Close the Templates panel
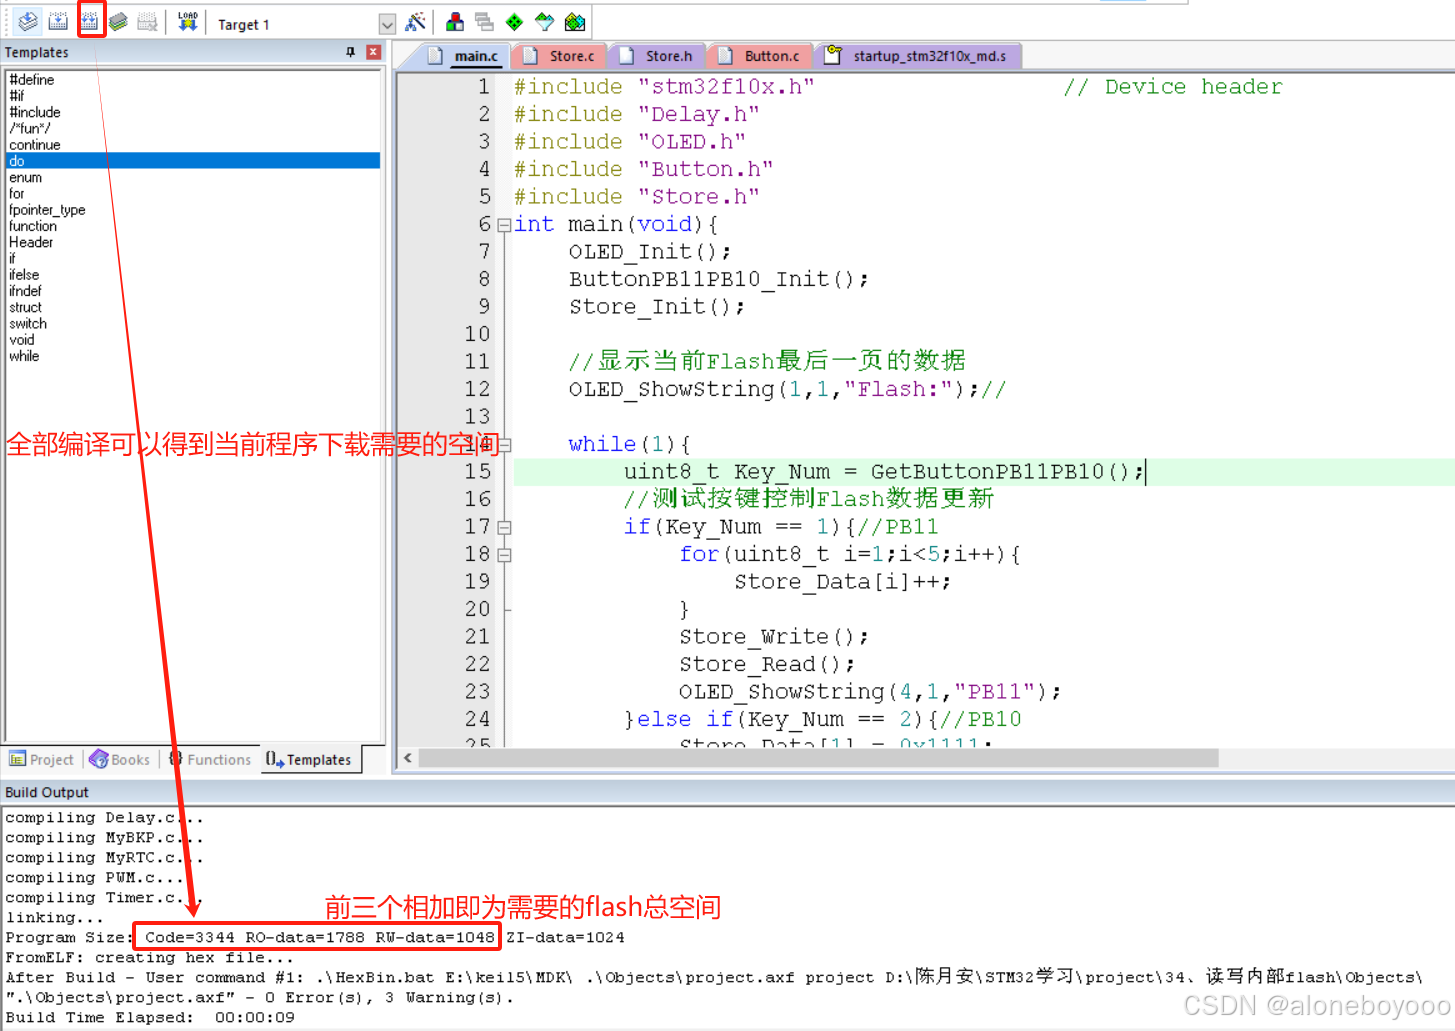1455x1031 pixels. pyautogui.click(x=373, y=52)
